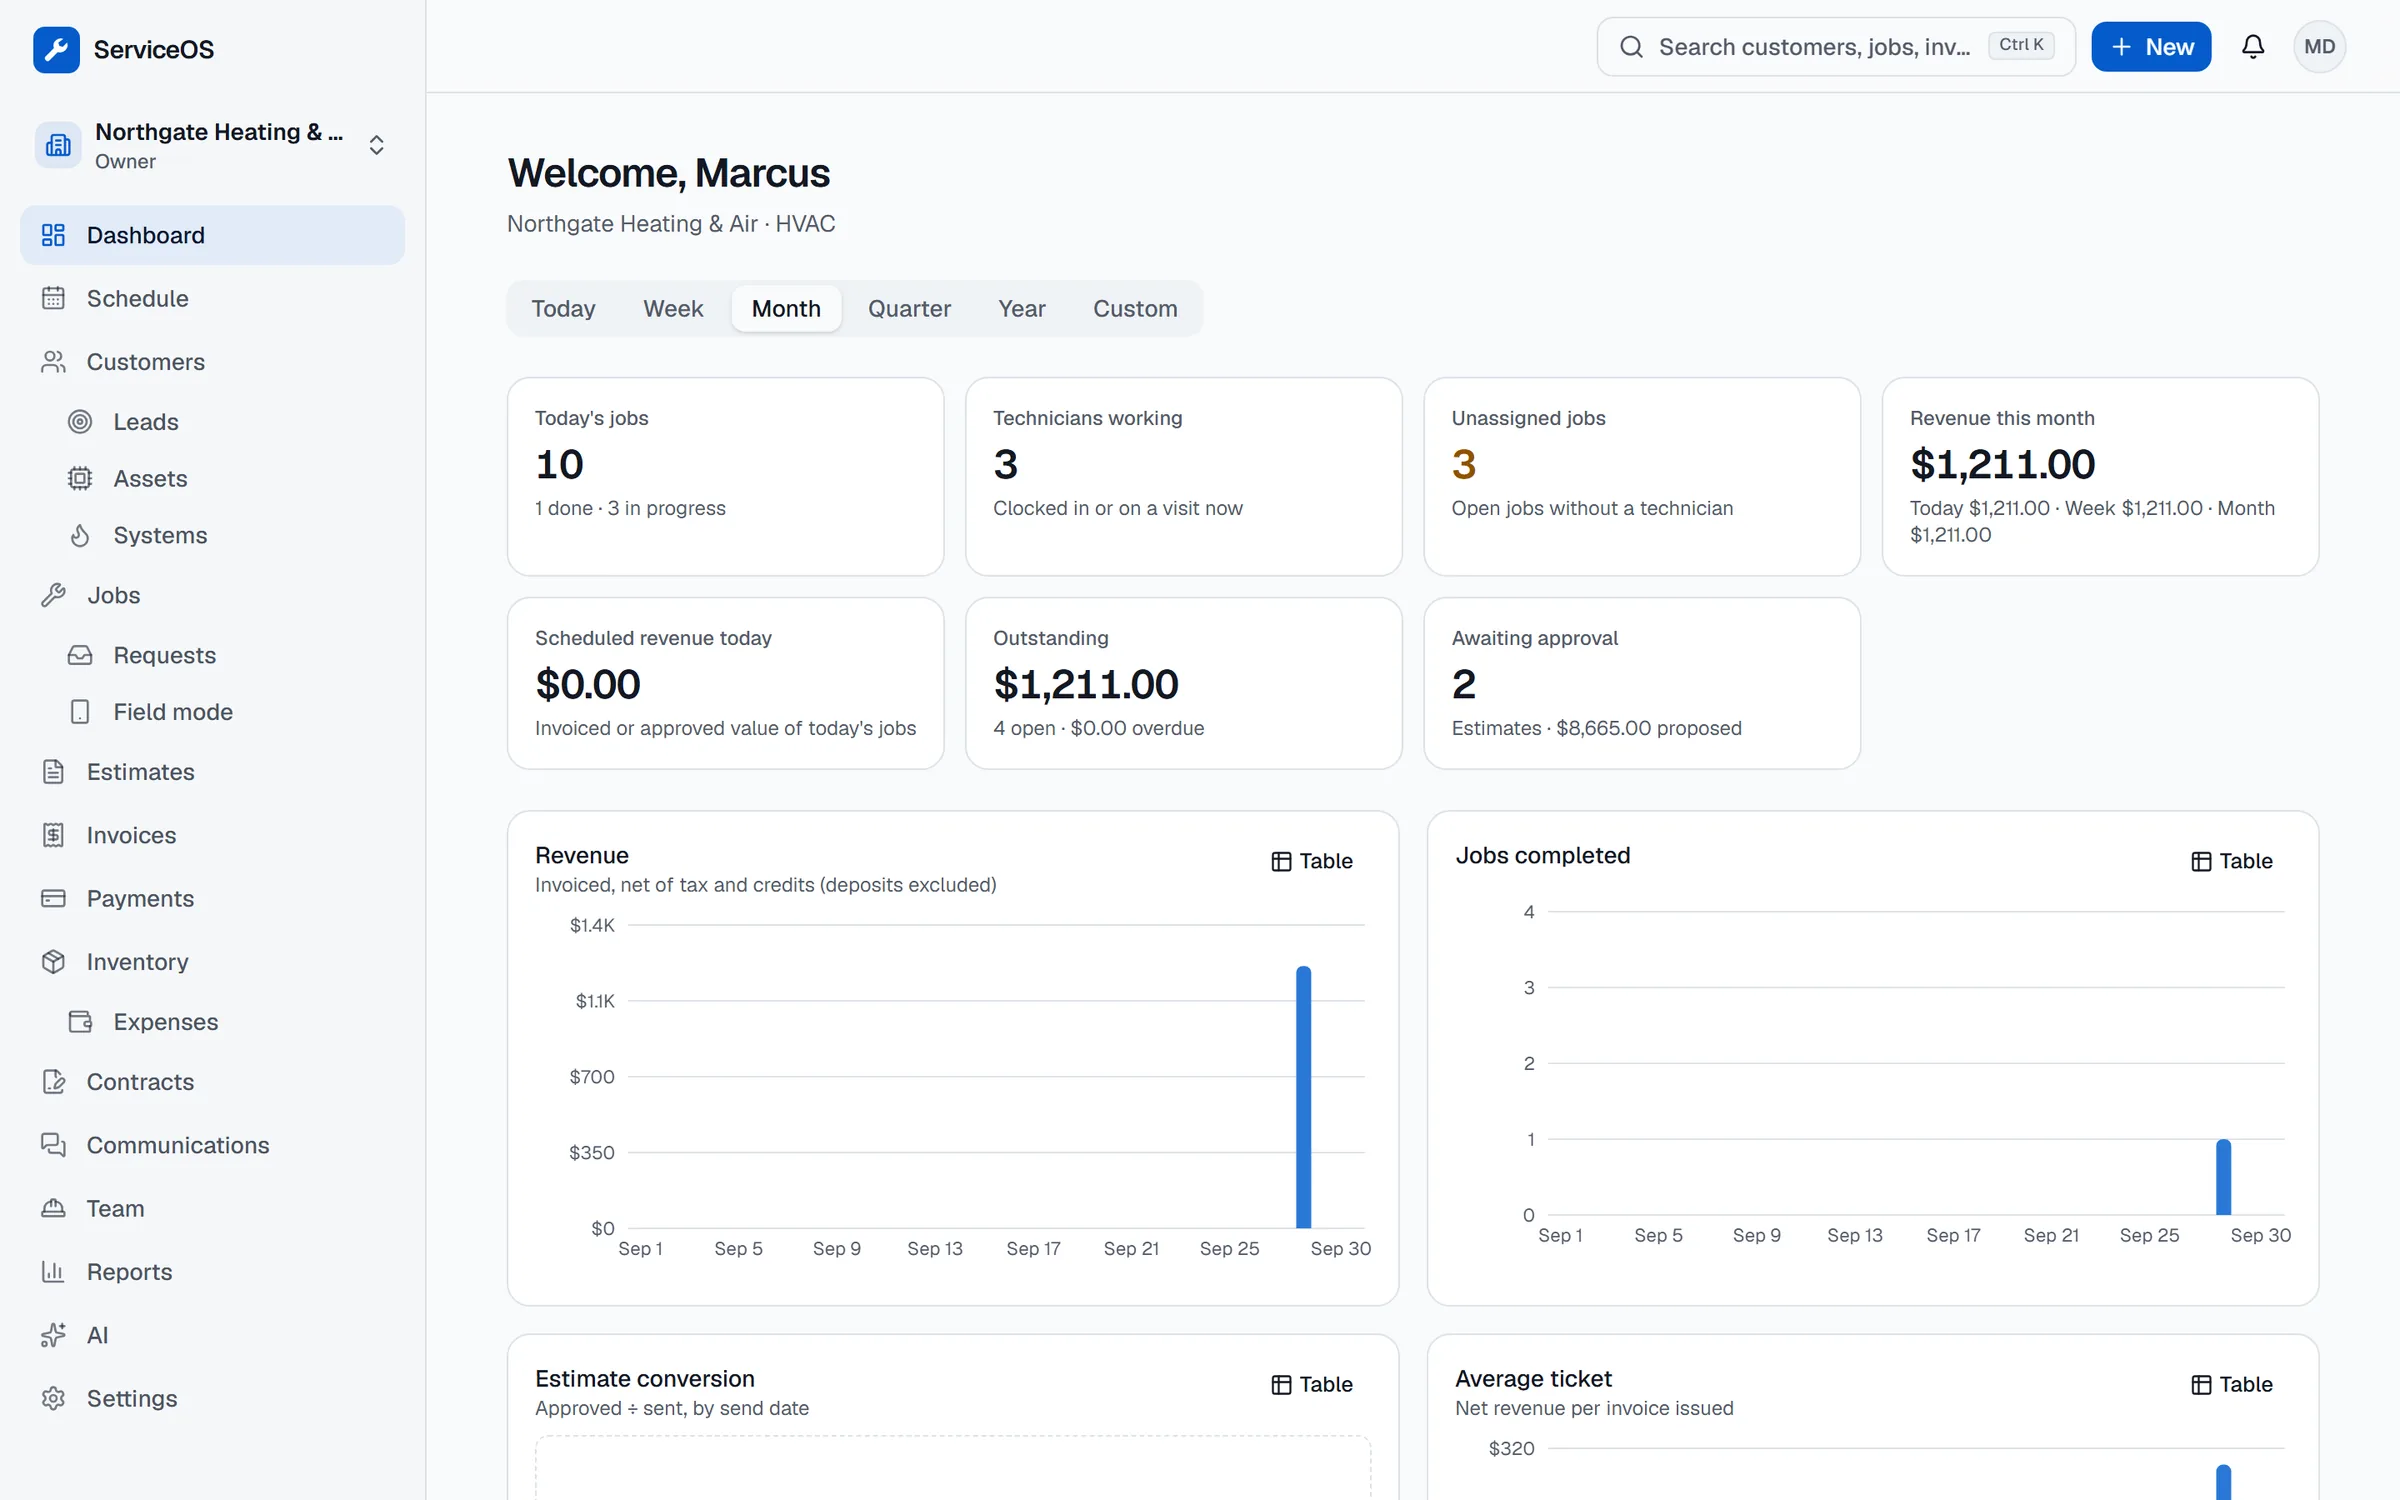Open Contracts in the sidebar
Image resolution: width=2400 pixels, height=1500 pixels.
pyautogui.click(x=212, y=1081)
